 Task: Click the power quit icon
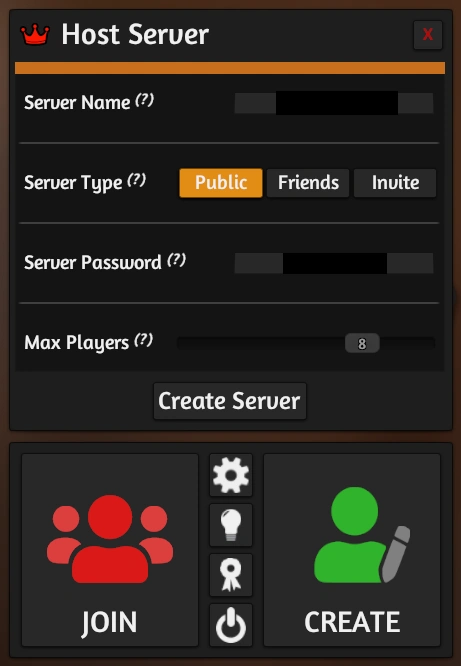(x=231, y=625)
